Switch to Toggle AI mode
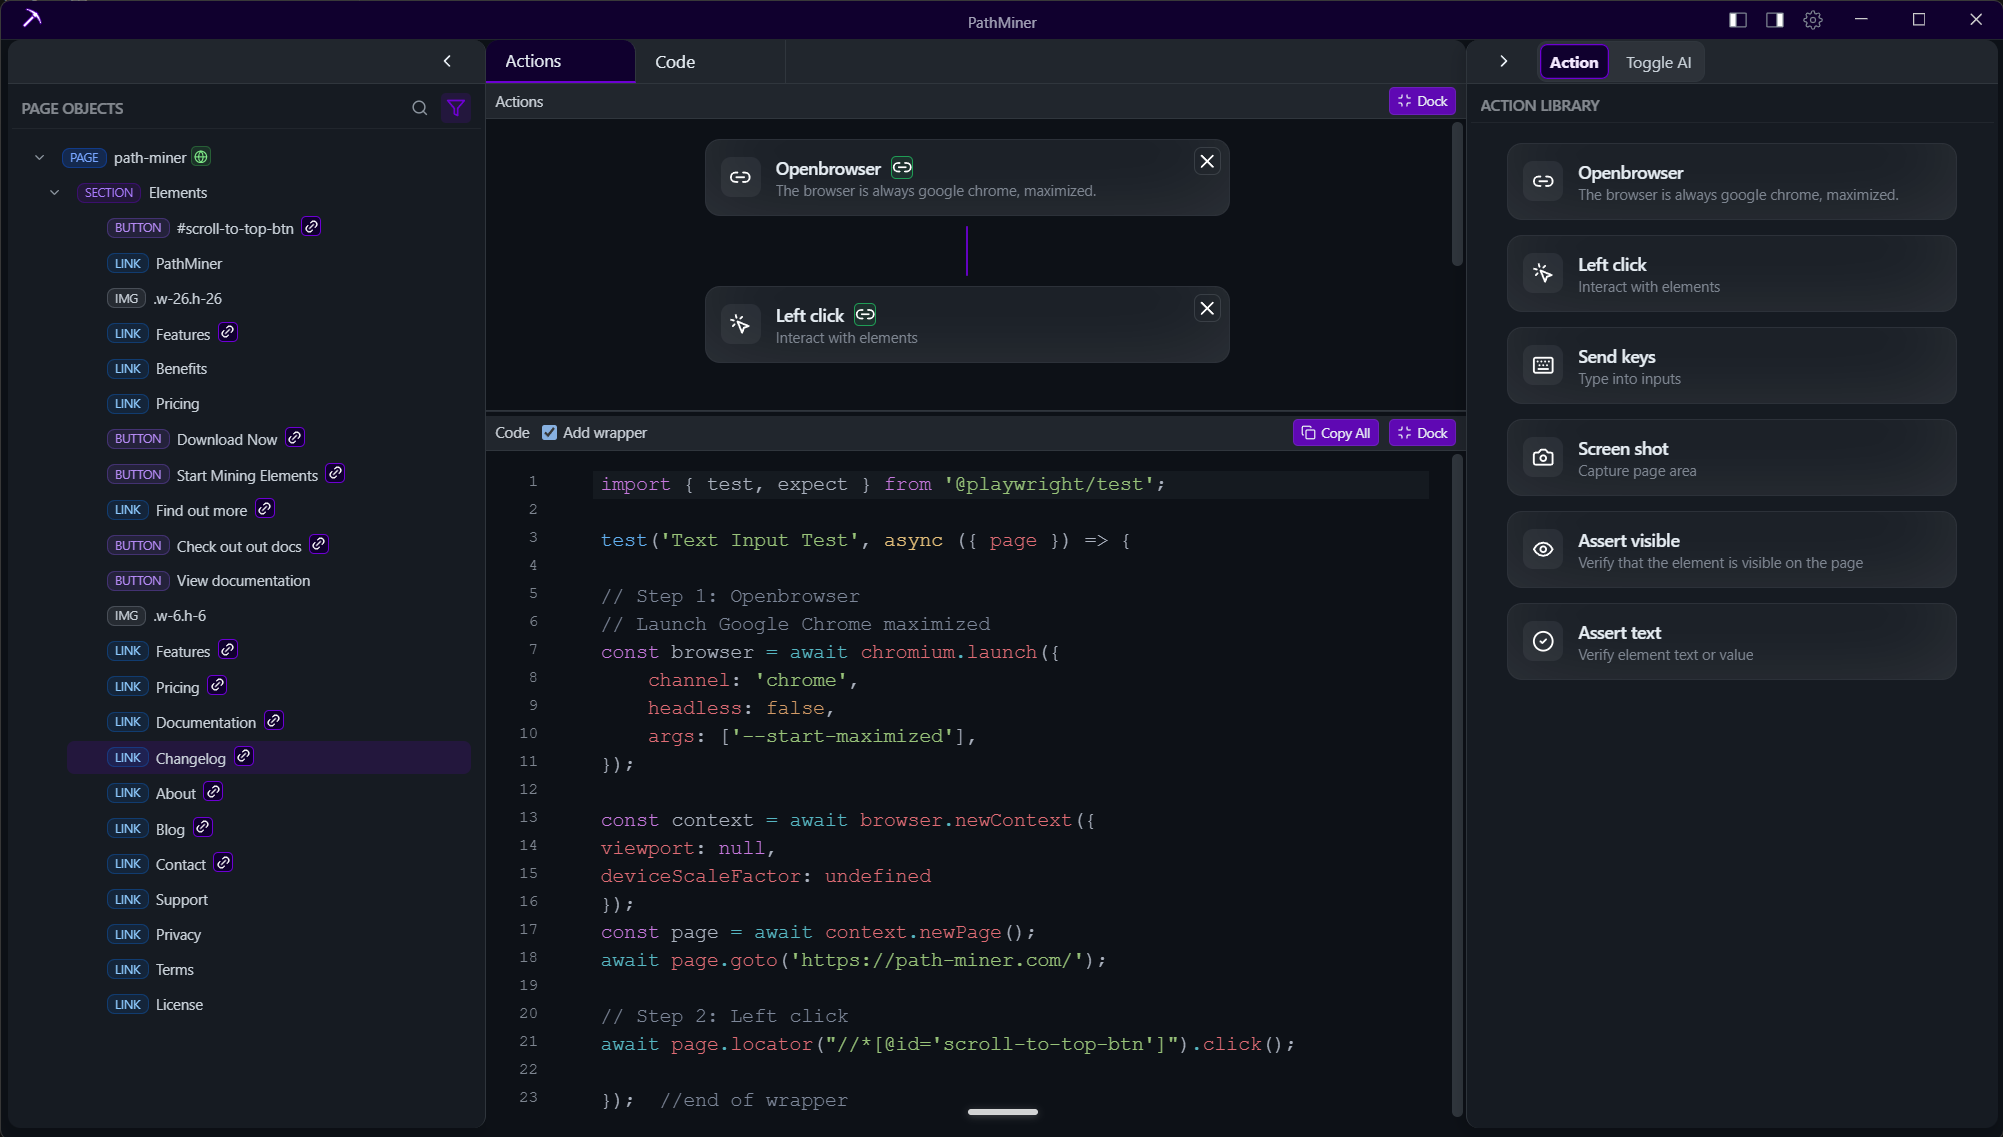The image size is (2003, 1137). [1657, 61]
